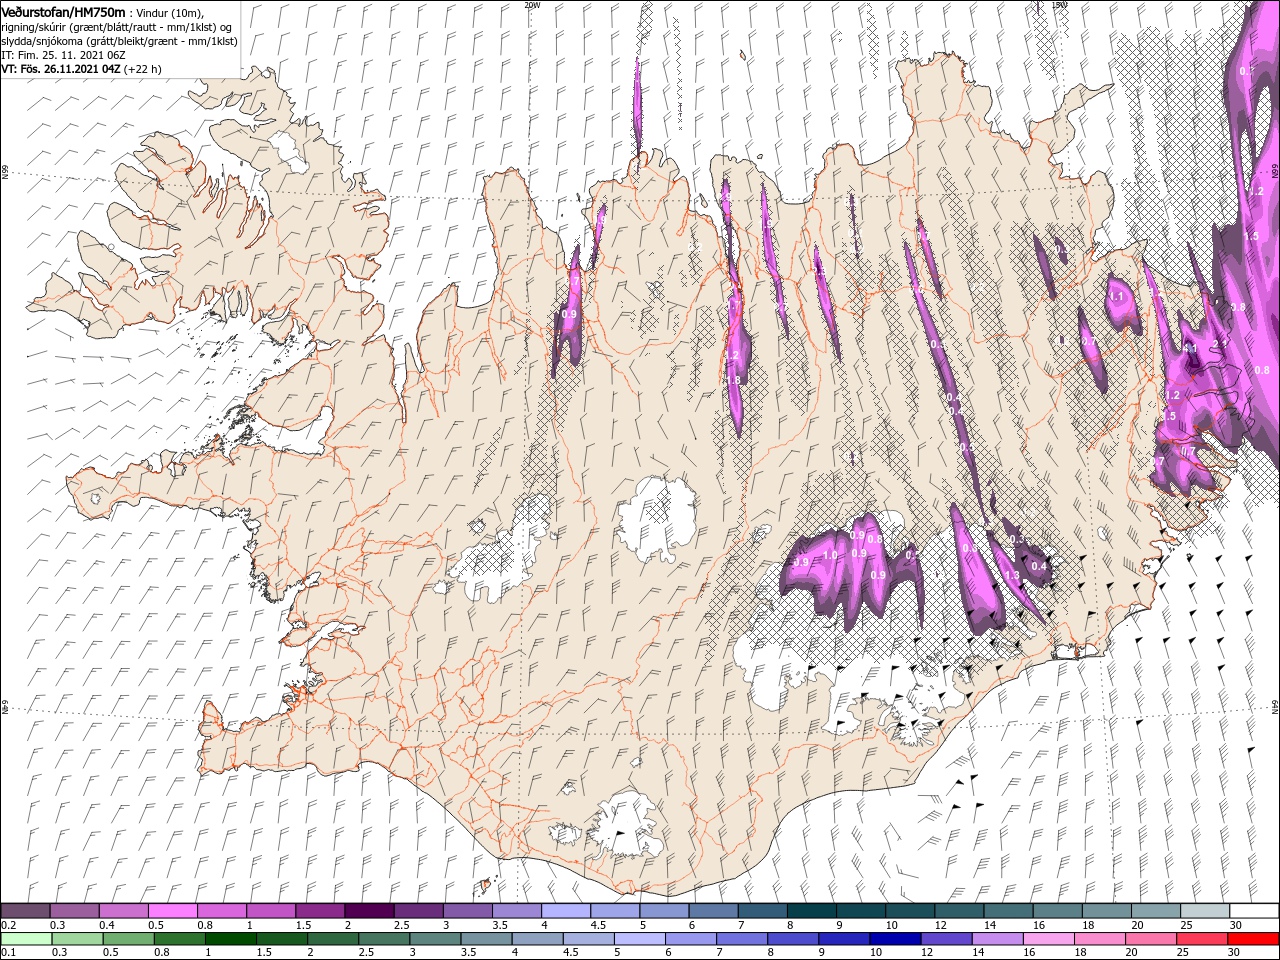Click the rain legend swatch labeled 7

pos(742,939)
